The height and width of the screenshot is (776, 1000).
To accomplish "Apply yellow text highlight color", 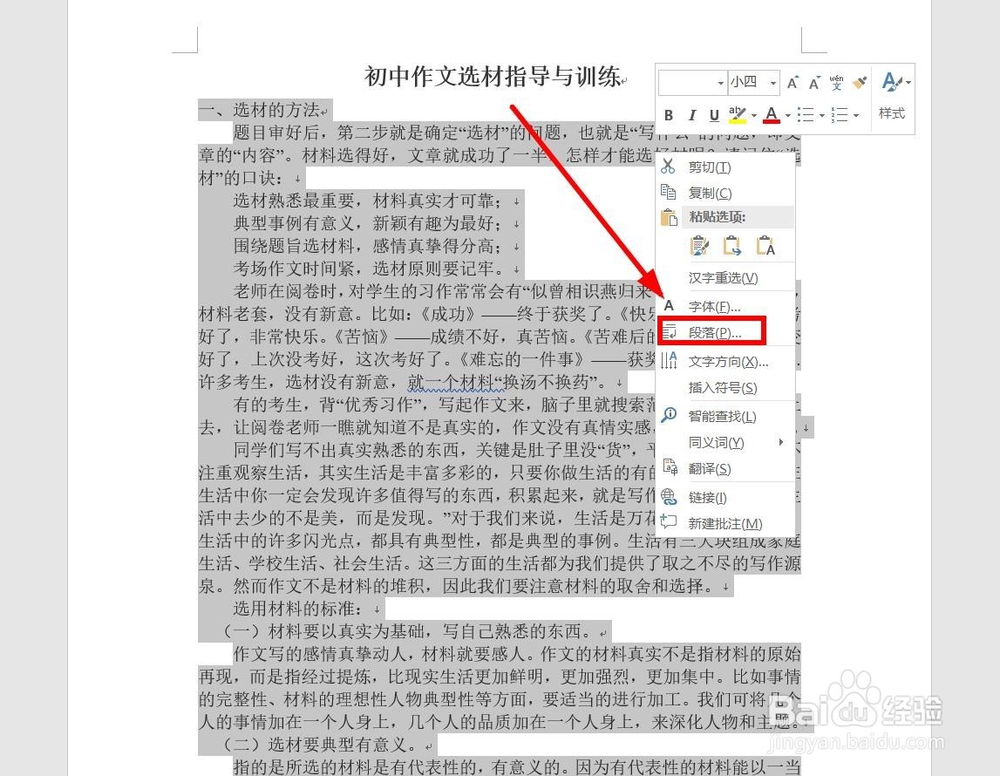I will pyautogui.click(x=737, y=115).
